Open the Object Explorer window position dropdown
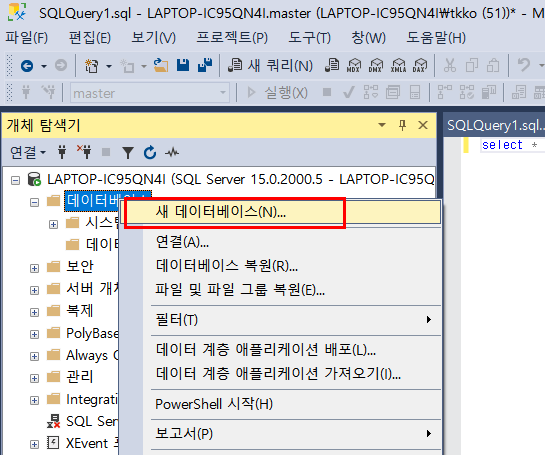 pos(382,125)
